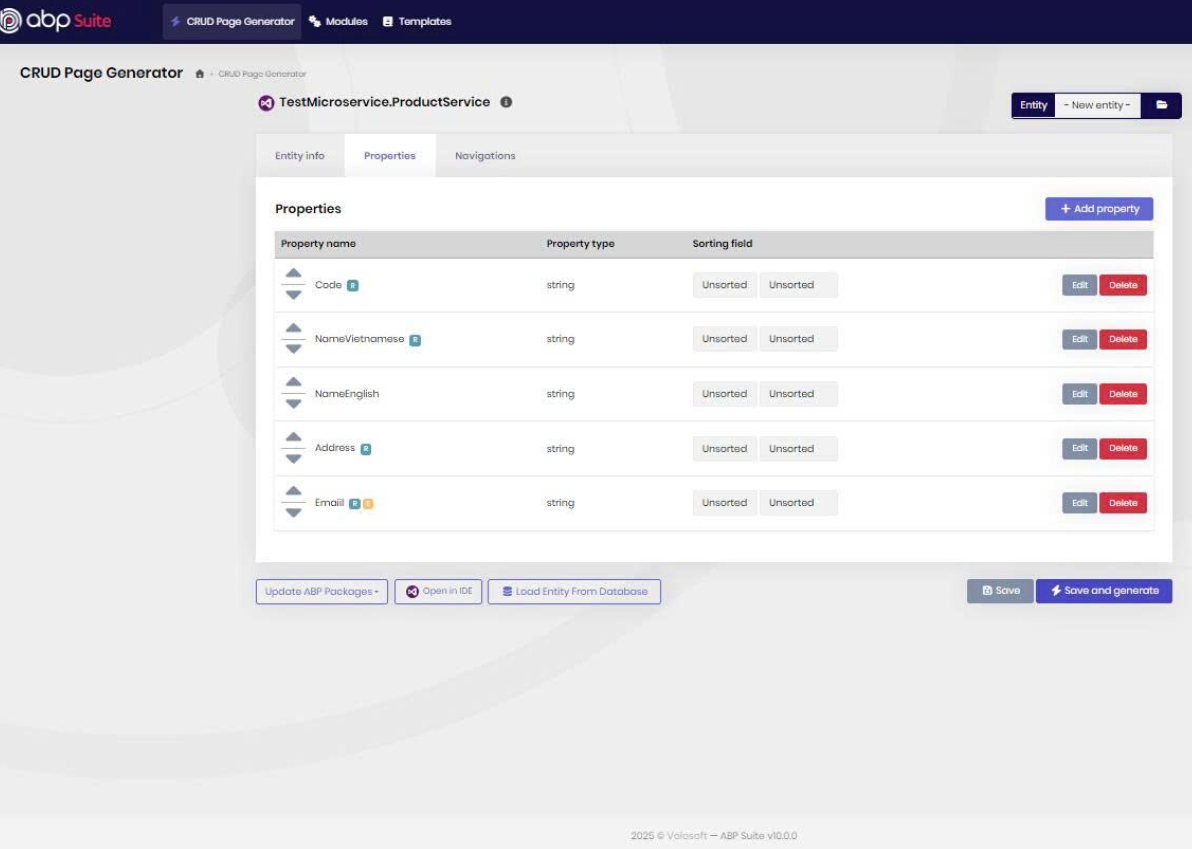Move Emaill property up with arrow
The height and width of the screenshot is (849, 1192).
pos(293,491)
